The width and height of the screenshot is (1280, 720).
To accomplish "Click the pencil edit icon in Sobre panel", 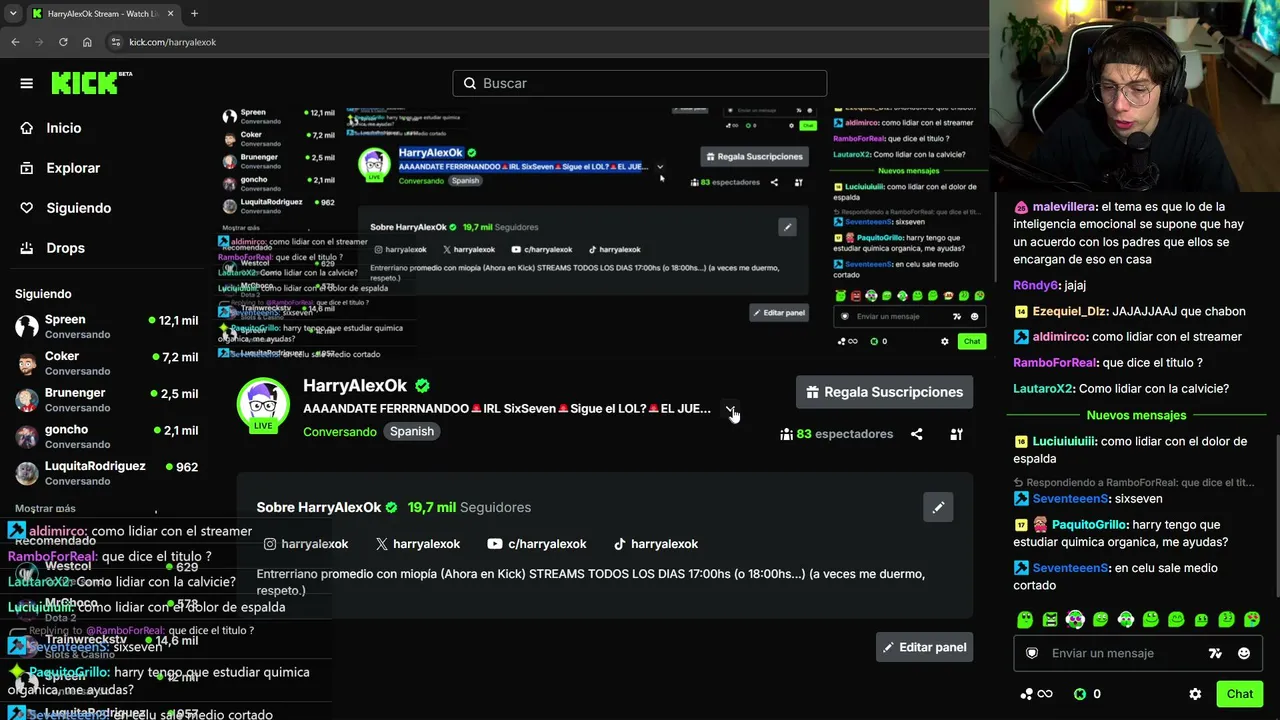I will (x=938, y=508).
